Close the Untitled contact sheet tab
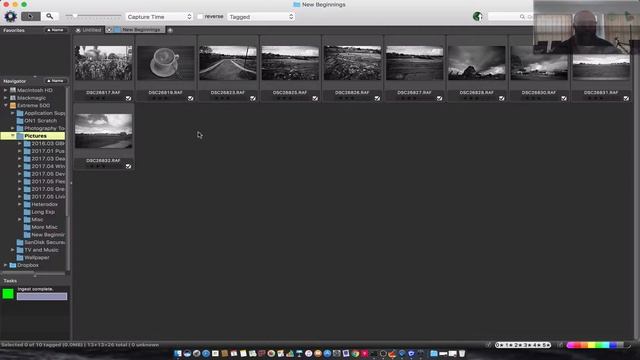This screenshot has height=360, width=640. point(78,30)
